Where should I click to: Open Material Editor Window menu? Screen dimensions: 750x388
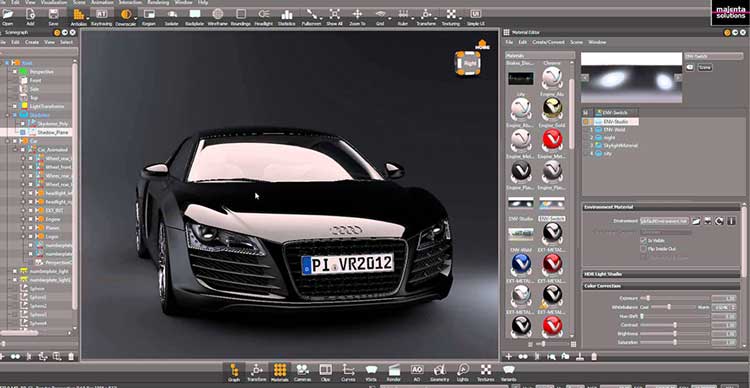[x=597, y=42]
